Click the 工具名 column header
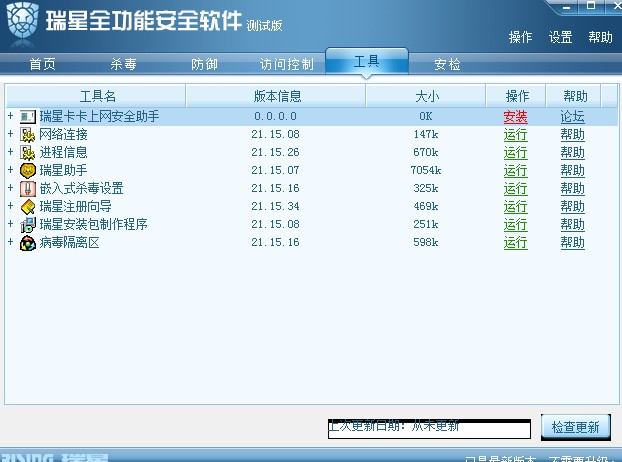This screenshot has height=462, width=622. click(x=96, y=96)
